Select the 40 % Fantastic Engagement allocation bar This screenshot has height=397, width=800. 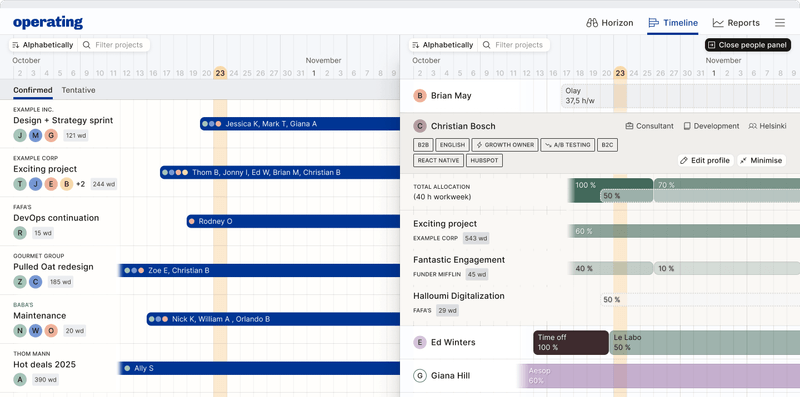(x=611, y=268)
